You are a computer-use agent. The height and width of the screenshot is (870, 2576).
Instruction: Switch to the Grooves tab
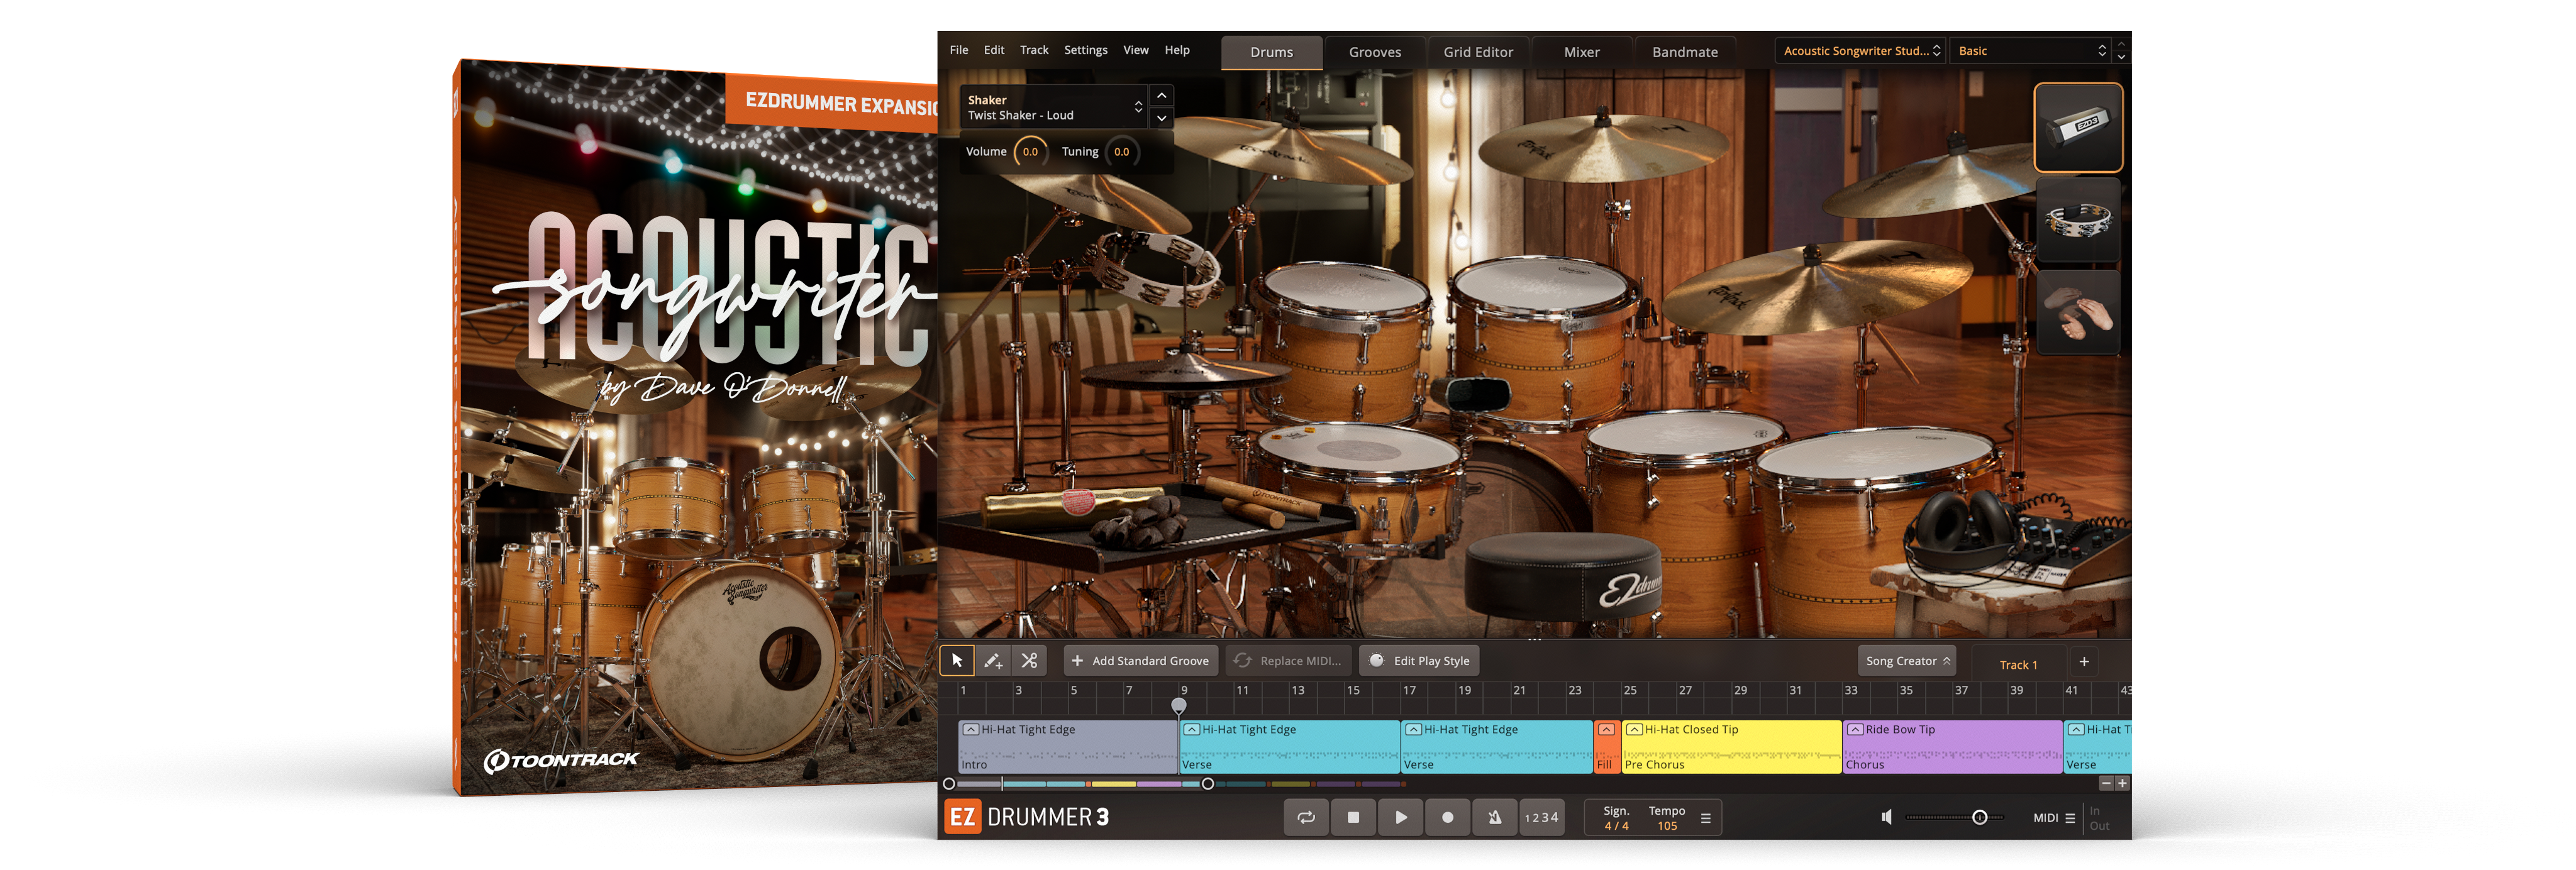[1374, 52]
